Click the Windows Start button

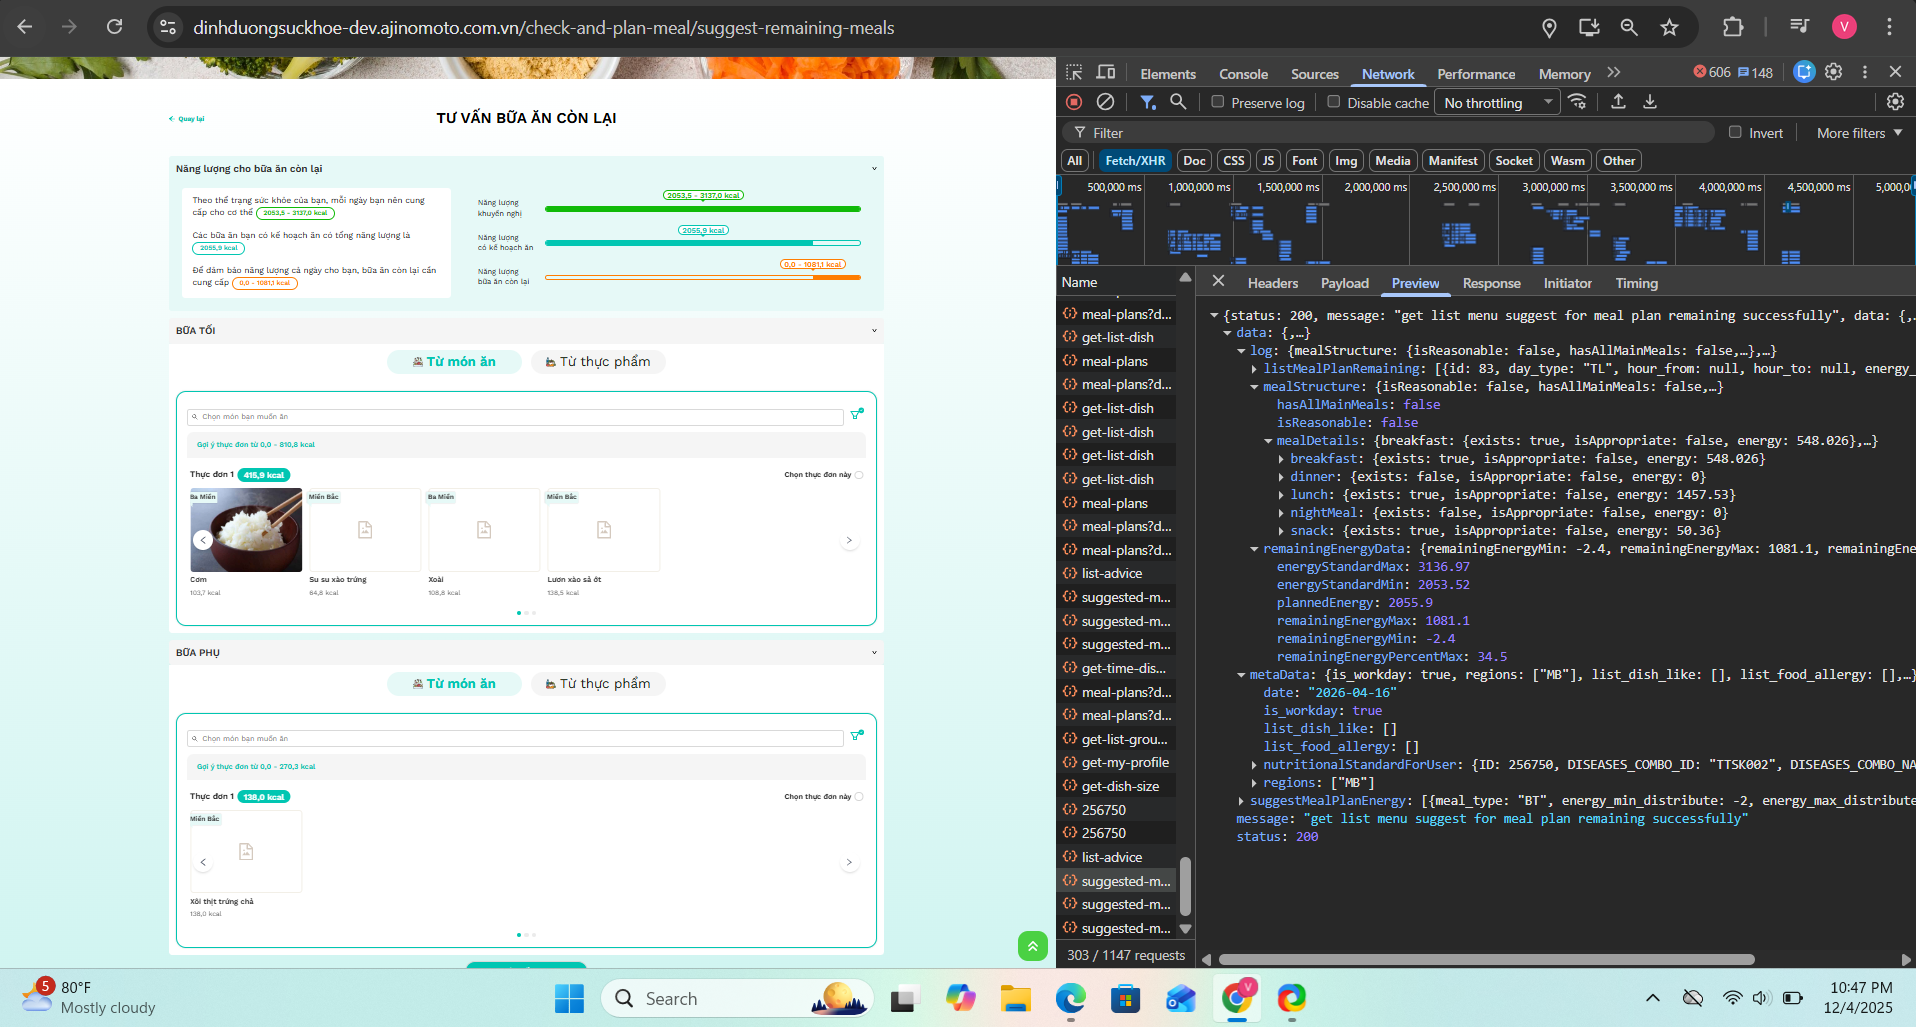569,998
